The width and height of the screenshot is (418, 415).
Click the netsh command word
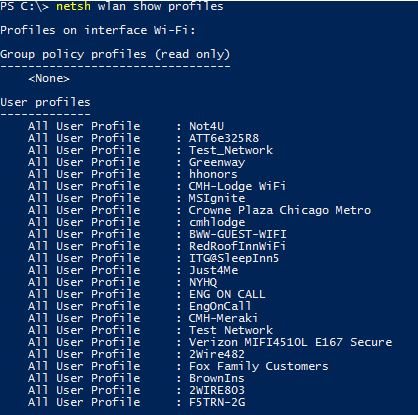(x=73, y=6)
